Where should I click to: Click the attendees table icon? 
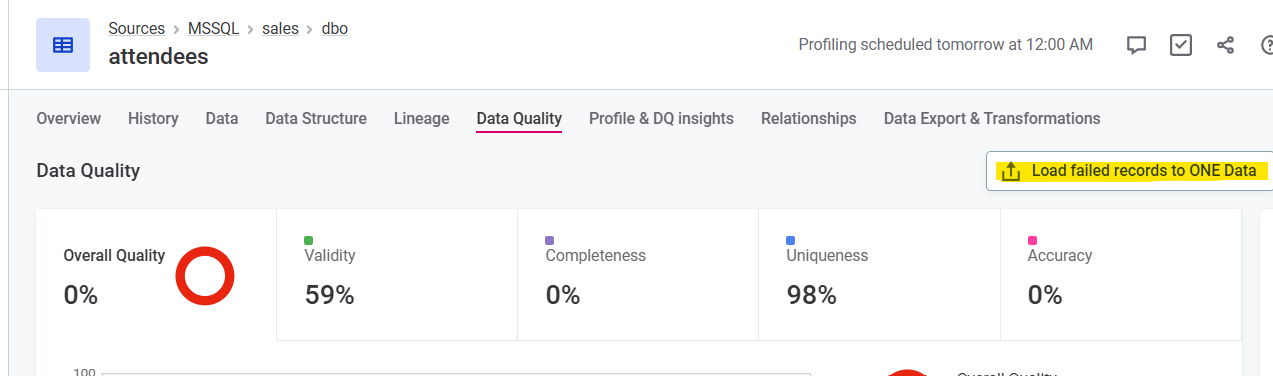pos(63,45)
